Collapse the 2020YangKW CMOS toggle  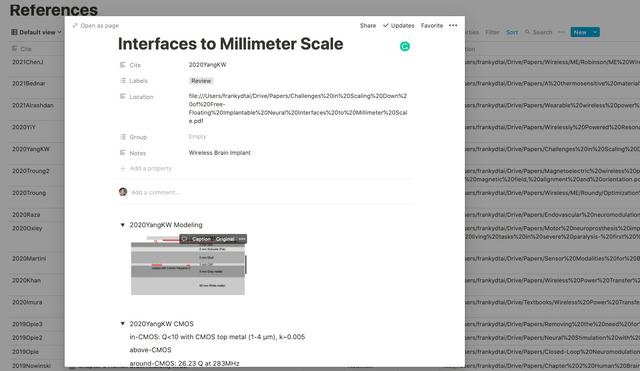[122, 324]
